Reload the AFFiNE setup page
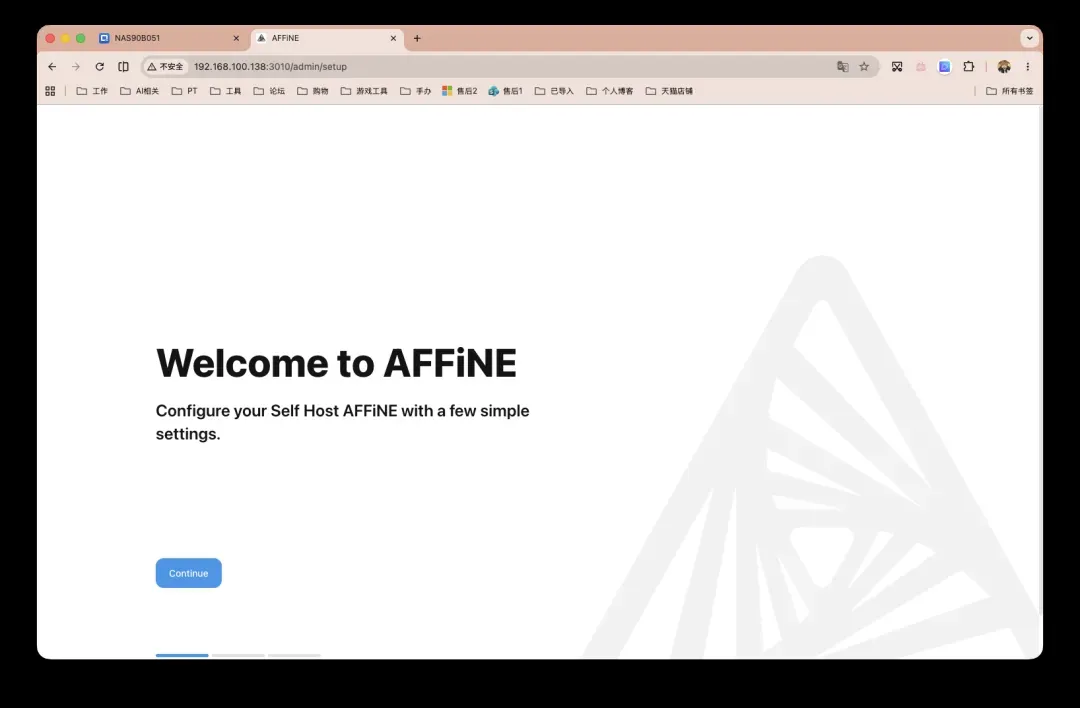Image resolution: width=1080 pixels, height=708 pixels. (99, 67)
